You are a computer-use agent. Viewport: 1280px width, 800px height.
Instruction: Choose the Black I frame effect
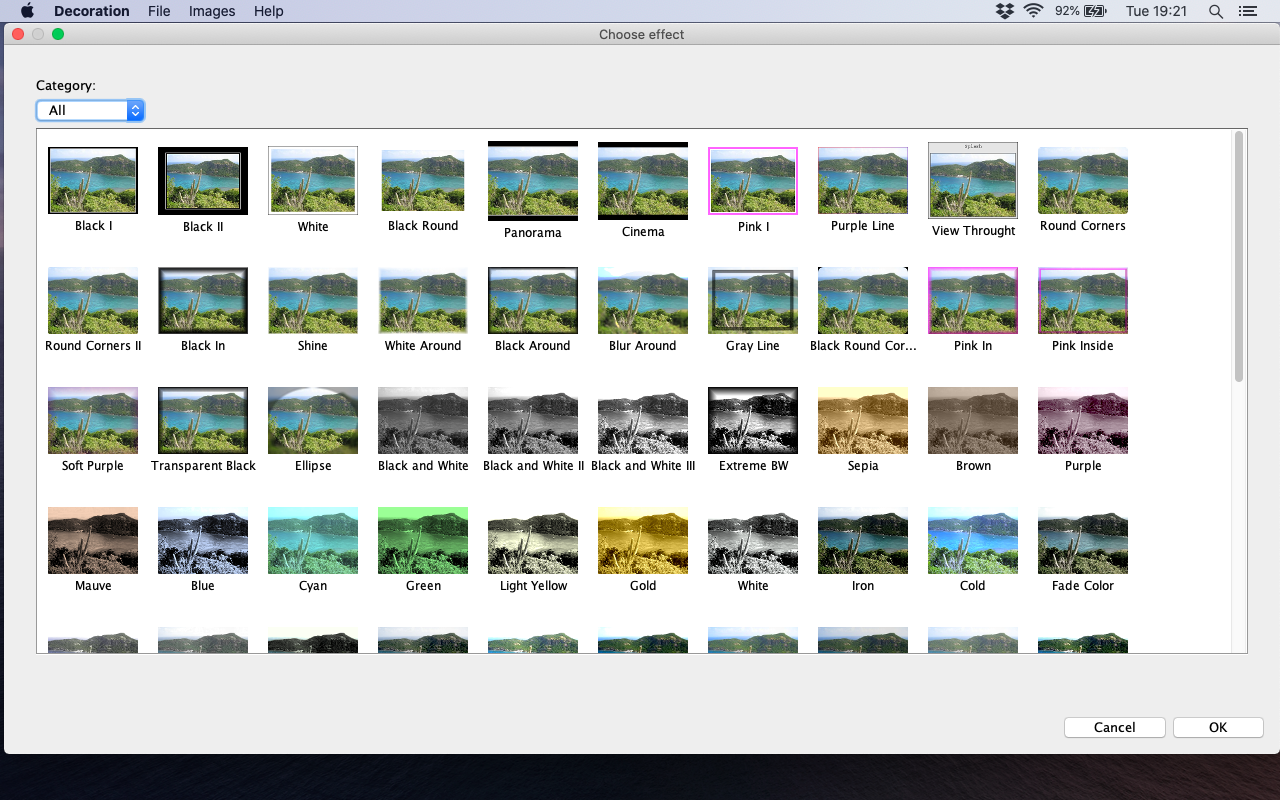click(x=93, y=180)
